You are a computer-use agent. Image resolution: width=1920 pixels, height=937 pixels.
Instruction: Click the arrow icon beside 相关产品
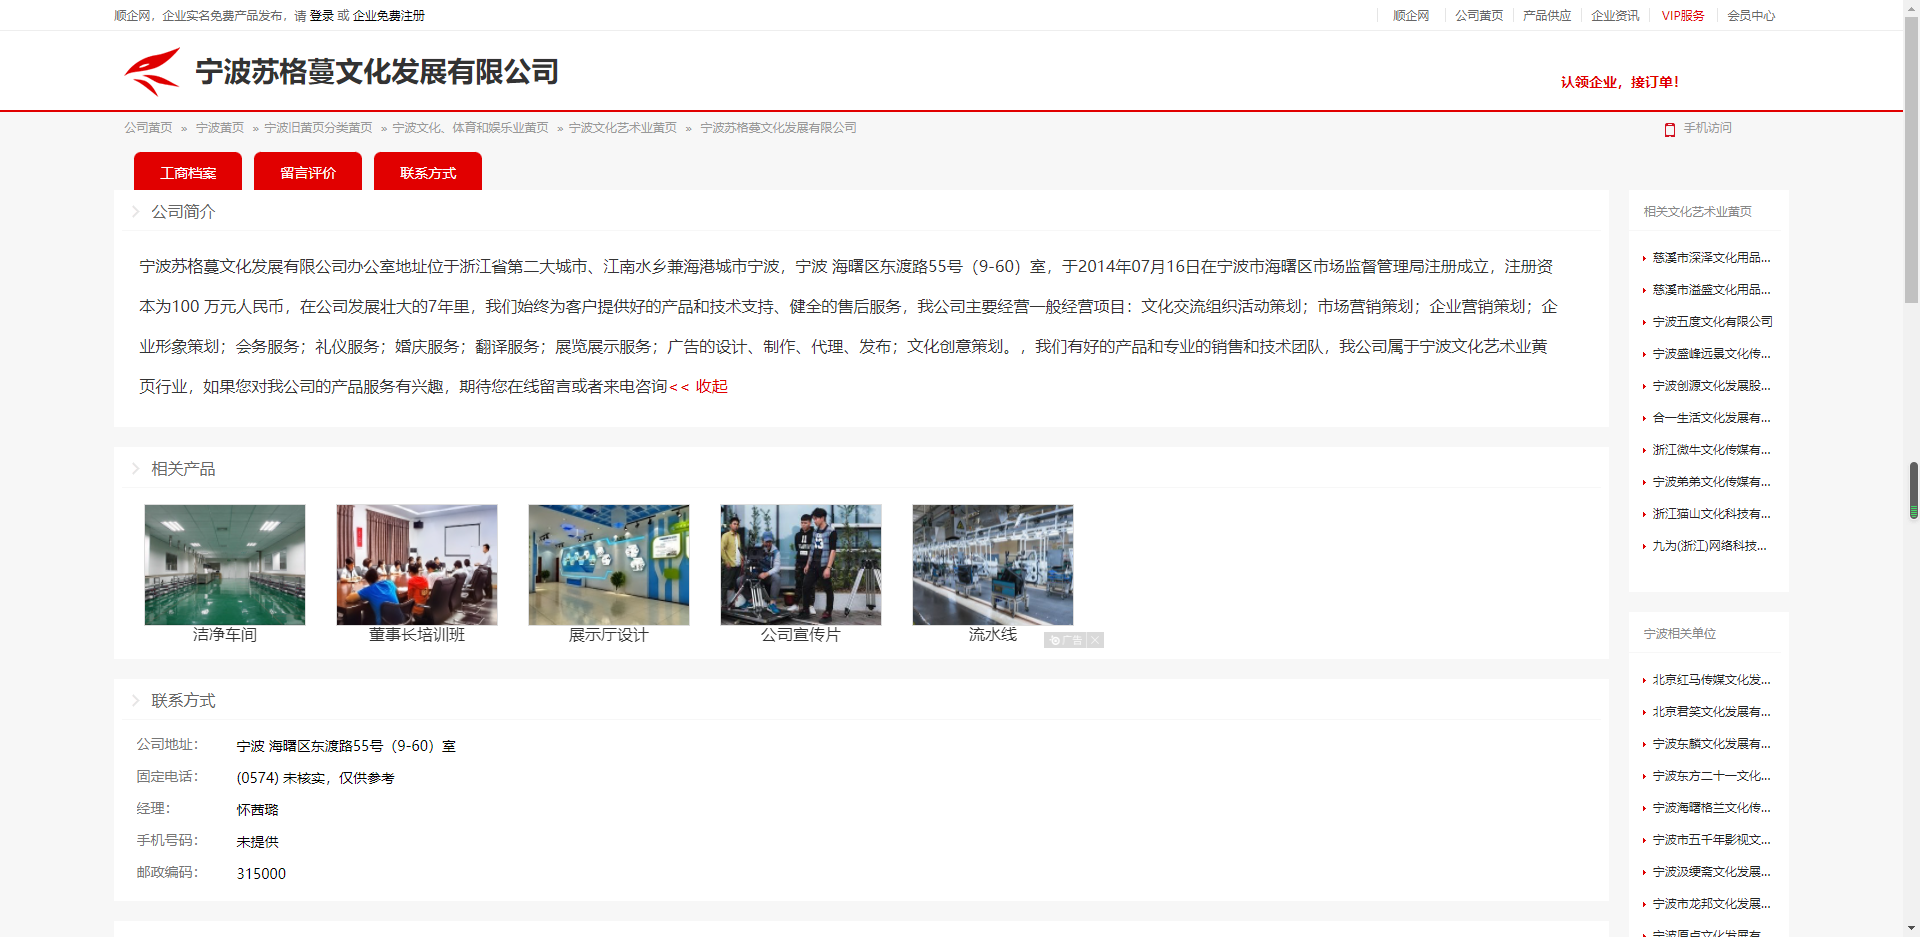click(x=136, y=469)
